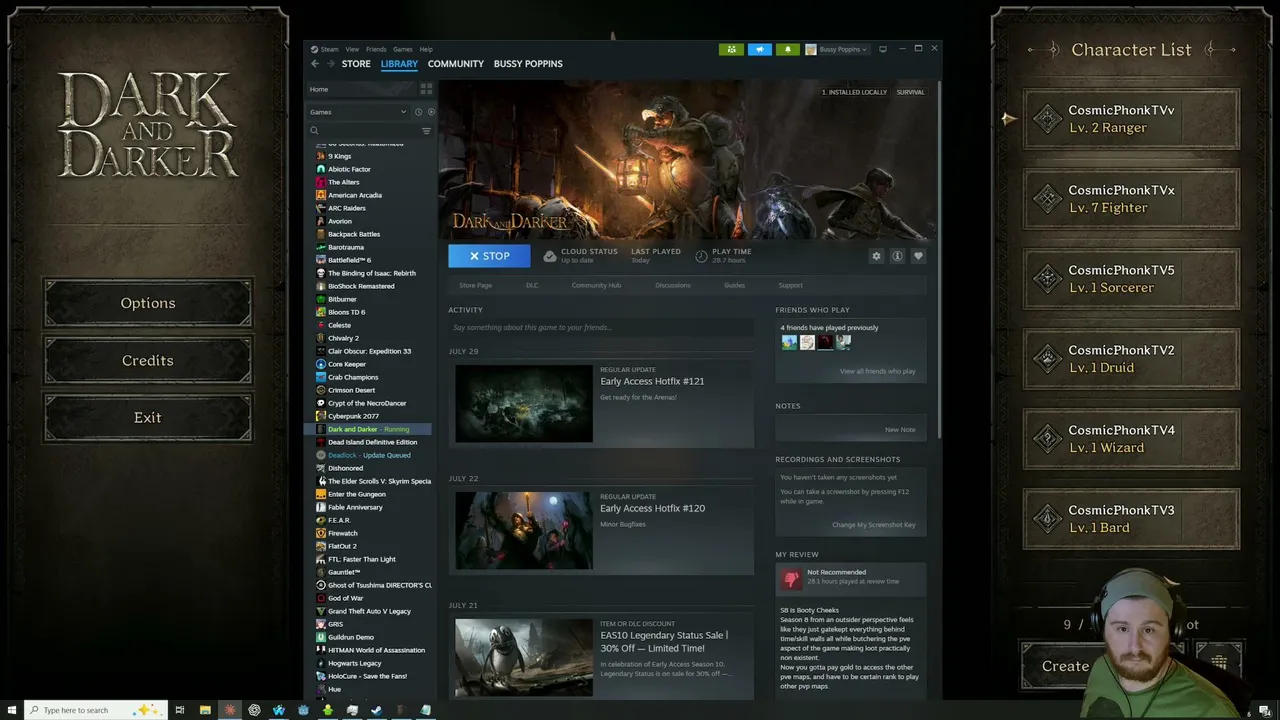This screenshot has height=720, width=1280.
Task: Open the Friends menu
Action: point(376,49)
